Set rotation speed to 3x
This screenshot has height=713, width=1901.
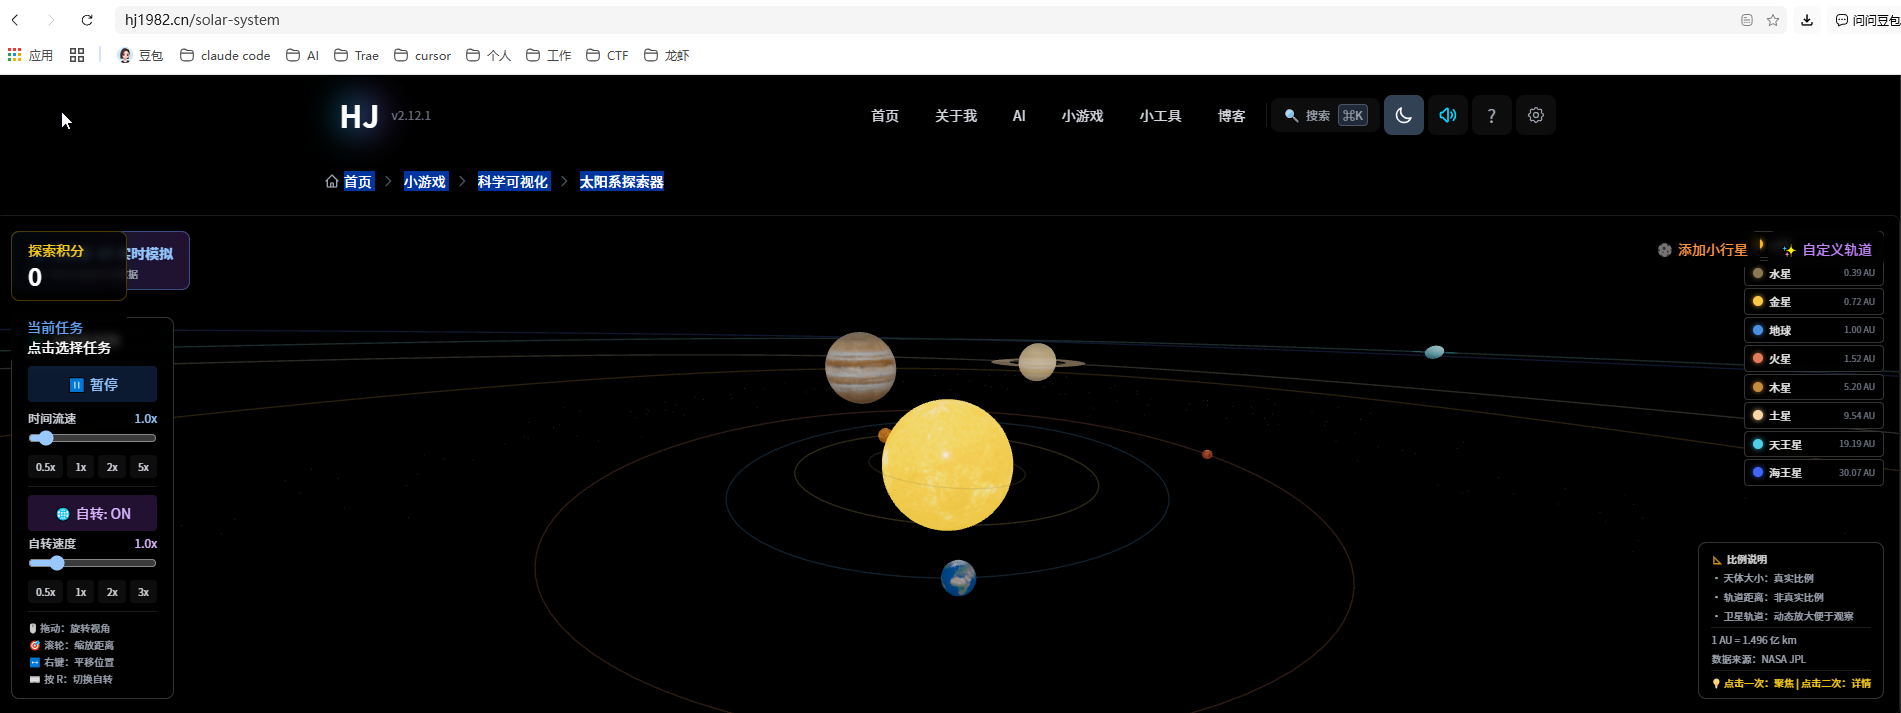click(143, 592)
